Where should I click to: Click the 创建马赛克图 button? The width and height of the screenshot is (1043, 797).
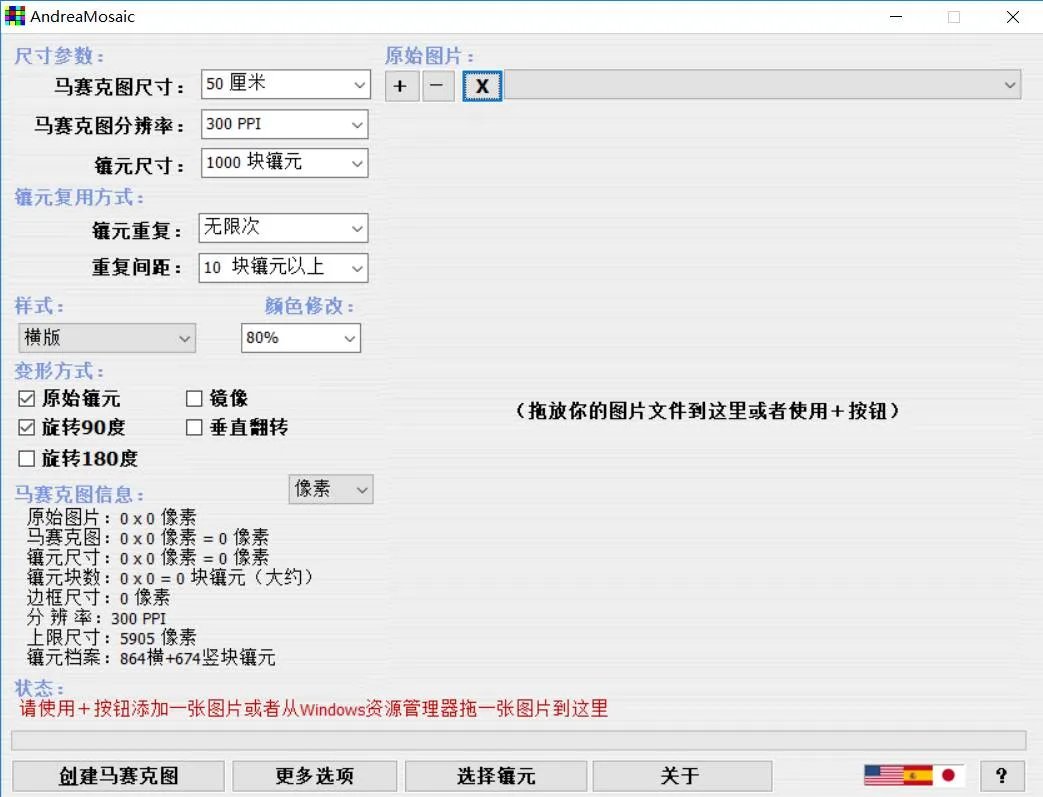click(x=118, y=776)
